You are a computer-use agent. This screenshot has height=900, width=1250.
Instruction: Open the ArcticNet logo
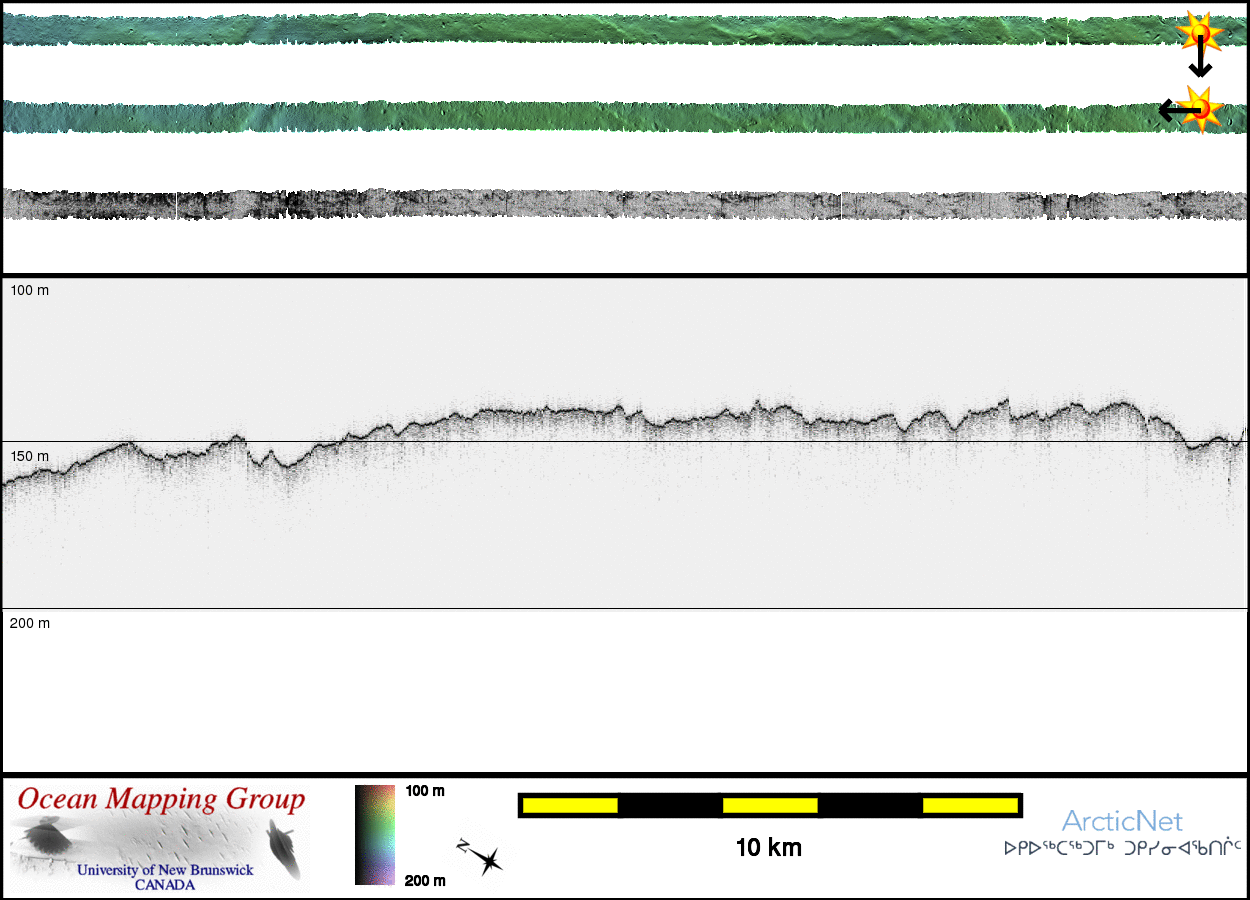coord(1122,822)
